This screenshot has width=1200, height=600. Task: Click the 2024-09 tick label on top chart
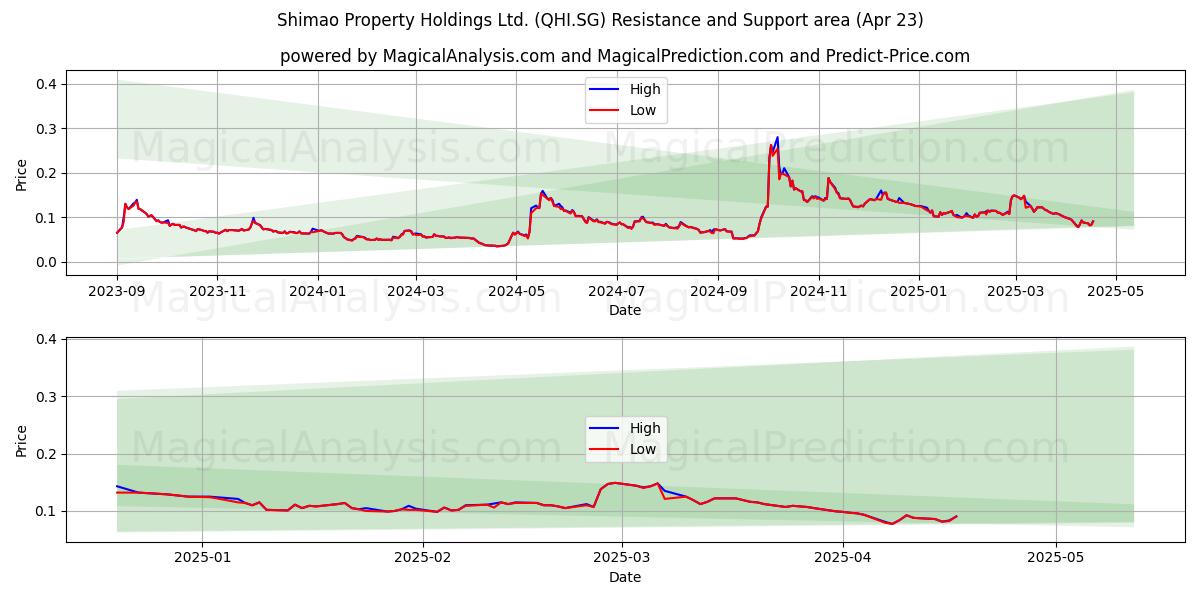pos(718,291)
